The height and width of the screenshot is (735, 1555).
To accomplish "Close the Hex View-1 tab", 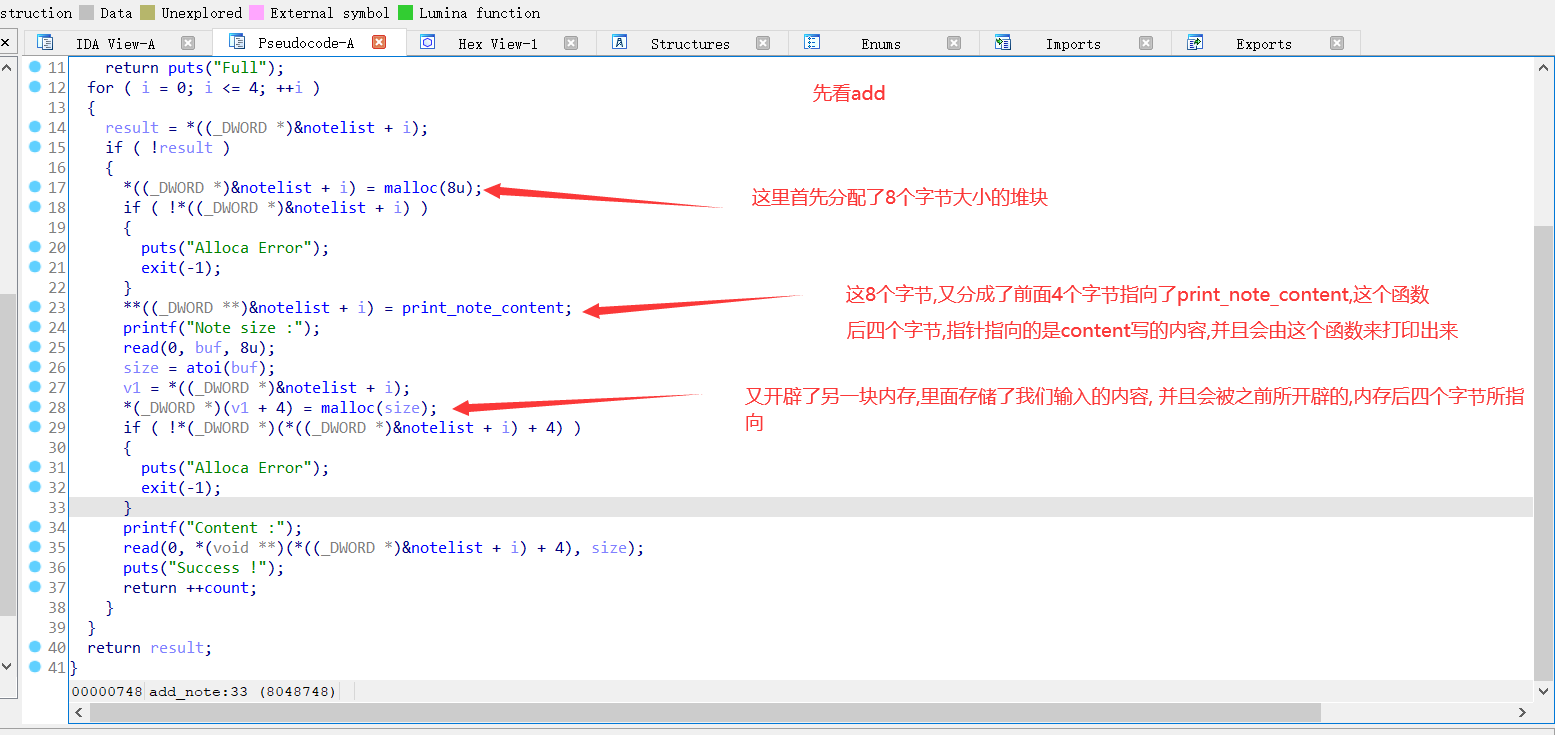I will [571, 43].
